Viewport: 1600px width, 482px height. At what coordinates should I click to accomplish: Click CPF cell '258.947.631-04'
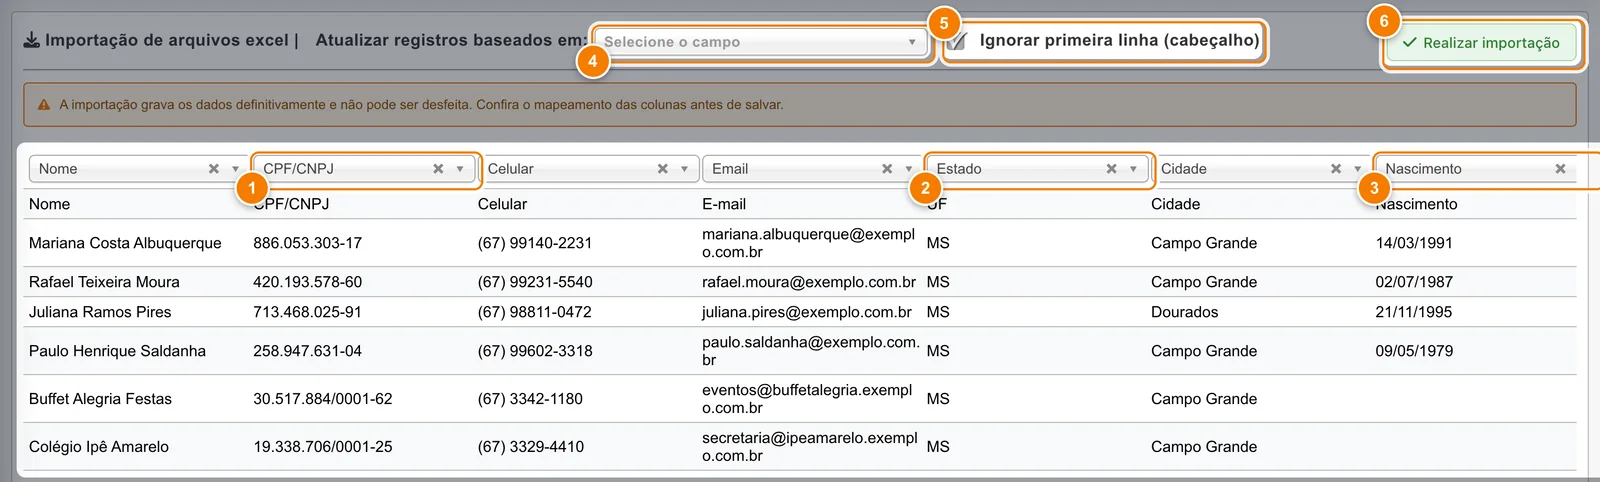308,351
